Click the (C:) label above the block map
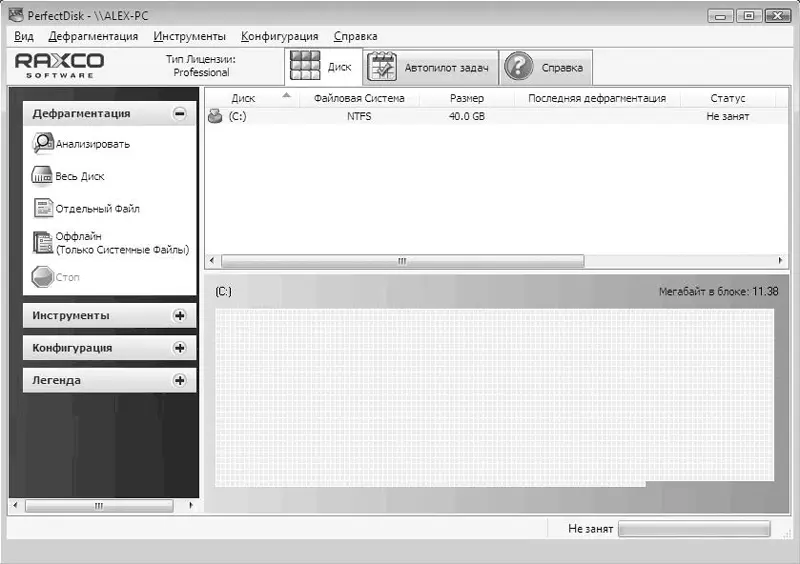This screenshot has height=564, width=800. tap(223, 291)
